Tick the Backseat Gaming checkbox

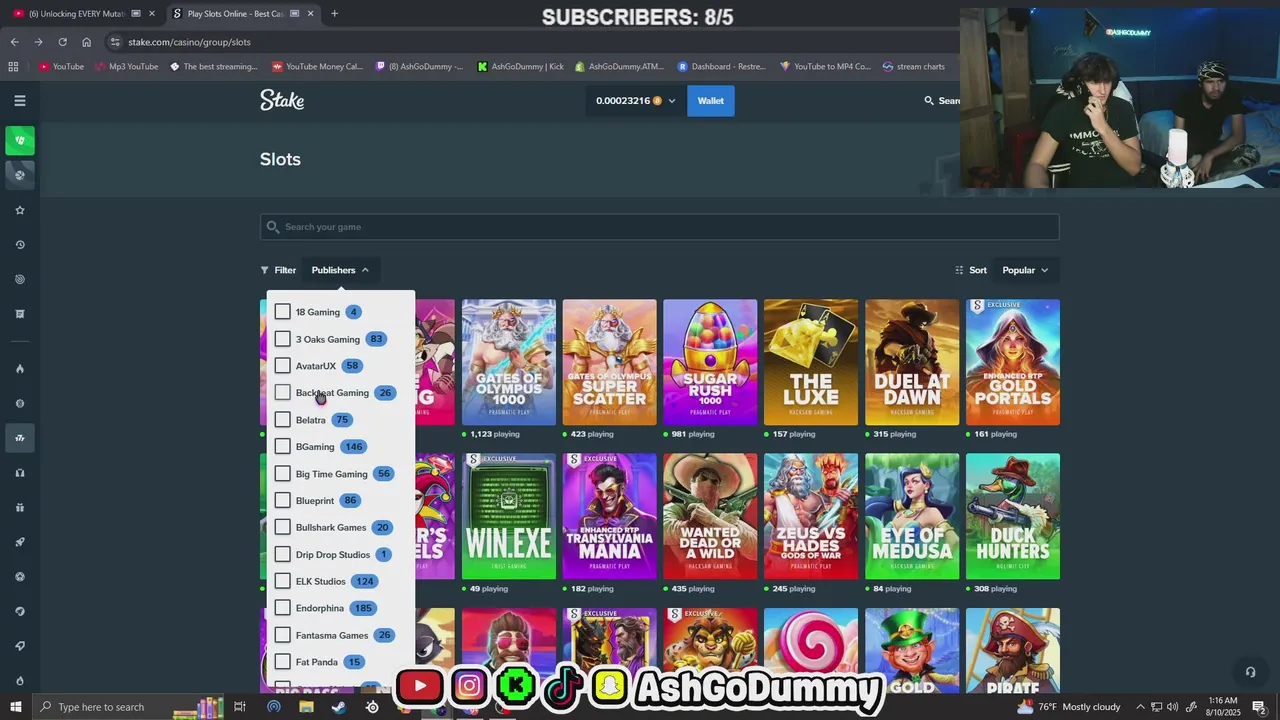[282, 393]
